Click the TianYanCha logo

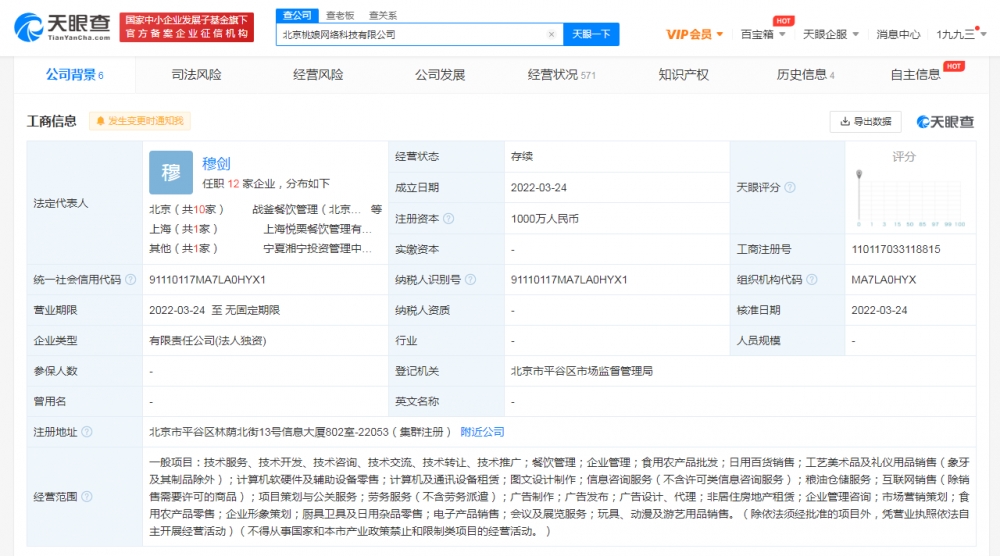pos(62,27)
